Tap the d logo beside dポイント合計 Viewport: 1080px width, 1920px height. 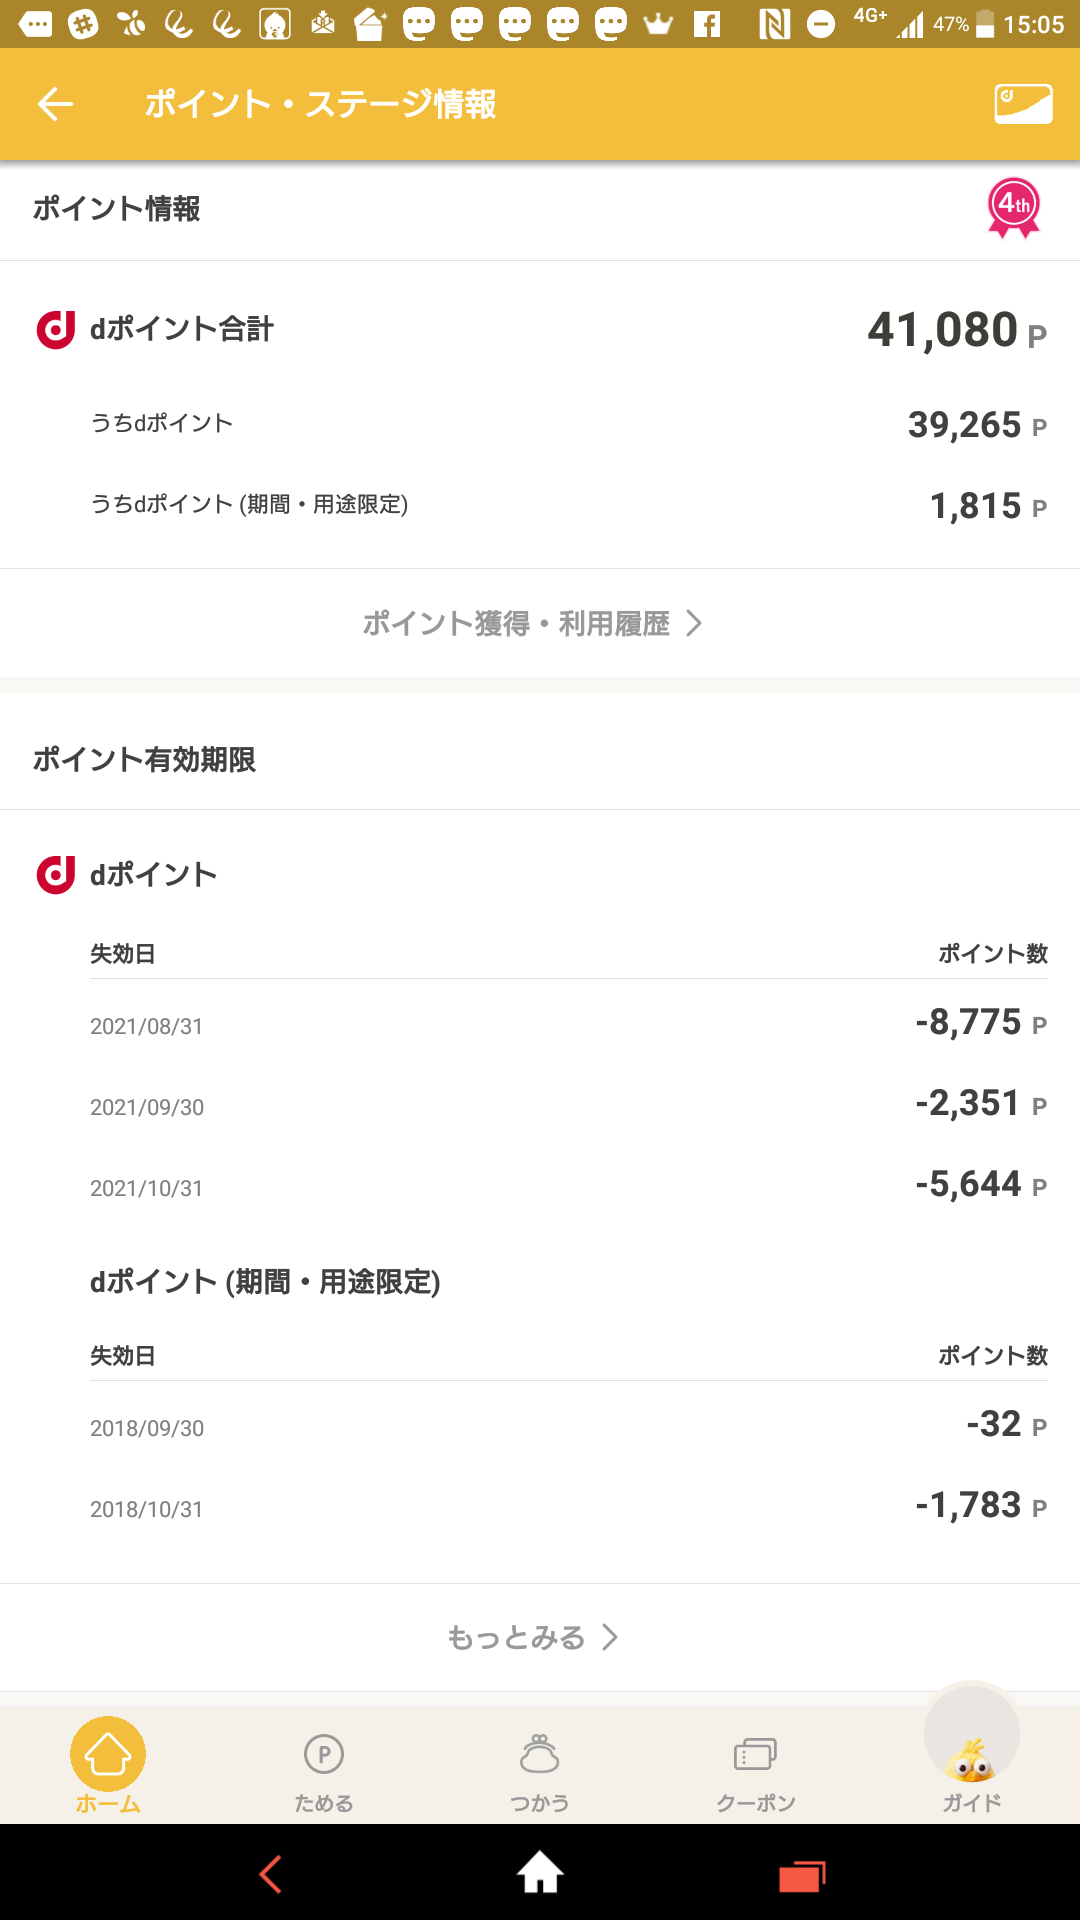[56, 329]
